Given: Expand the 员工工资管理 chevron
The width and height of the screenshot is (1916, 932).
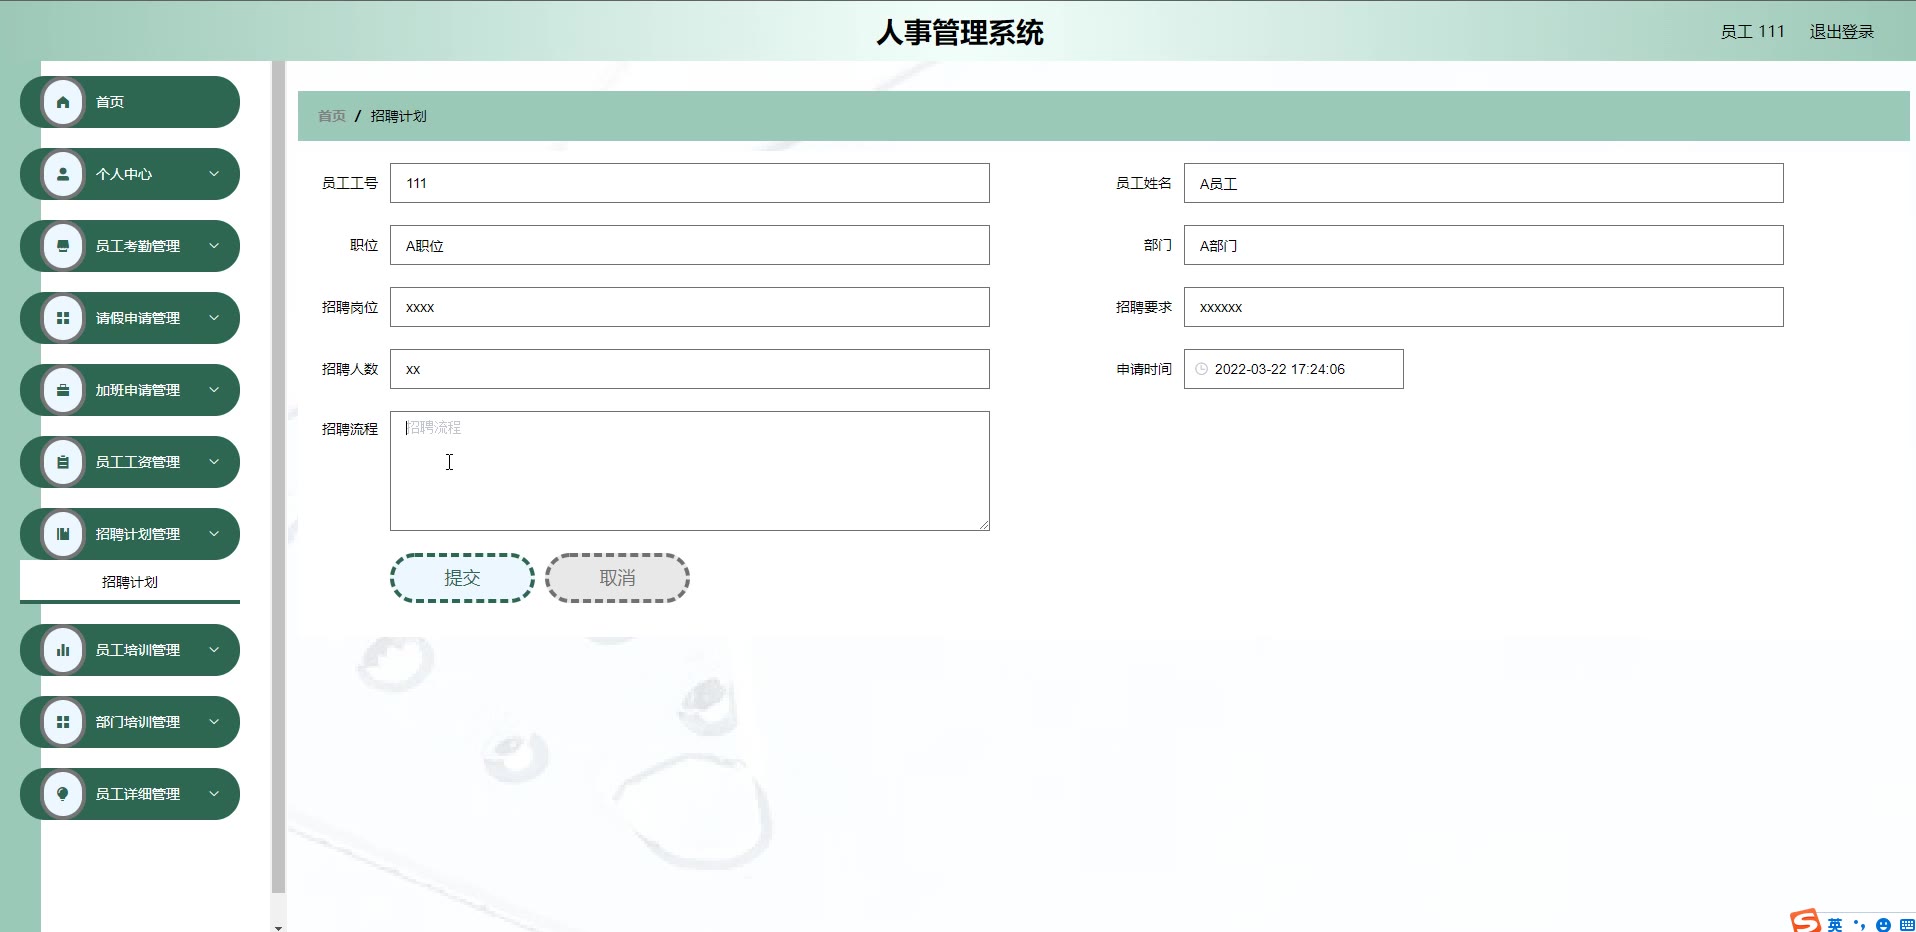Looking at the screenshot, I should (x=214, y=462).
